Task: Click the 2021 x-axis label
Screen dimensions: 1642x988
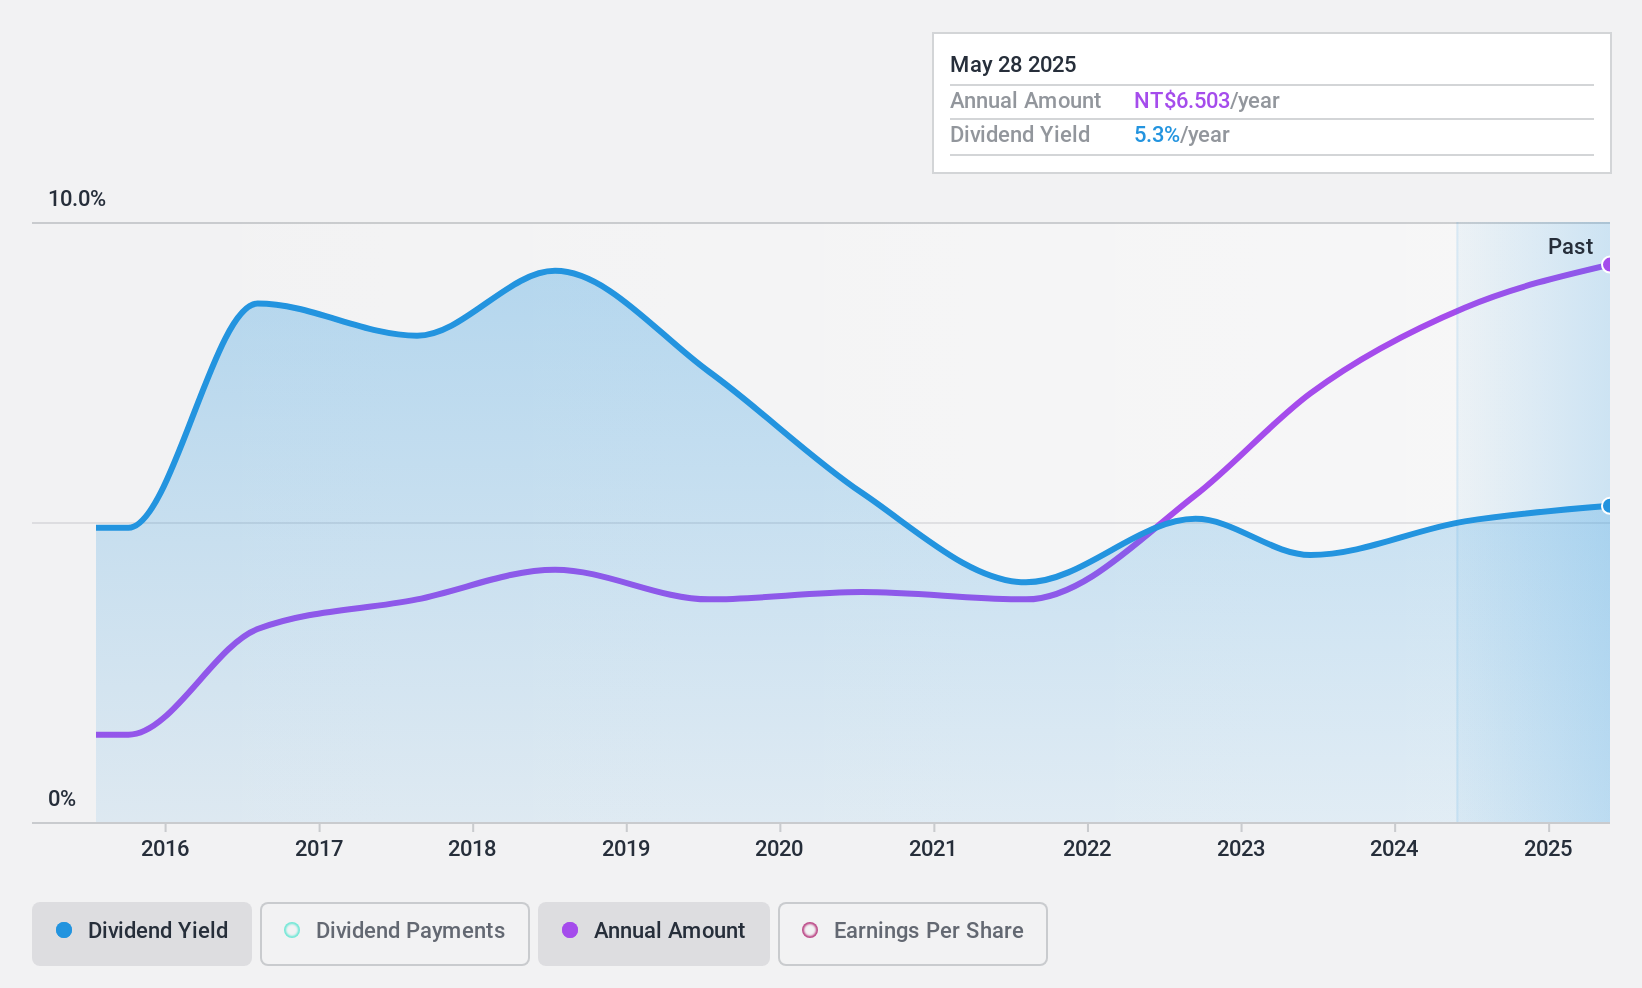Action: point(933,849)
